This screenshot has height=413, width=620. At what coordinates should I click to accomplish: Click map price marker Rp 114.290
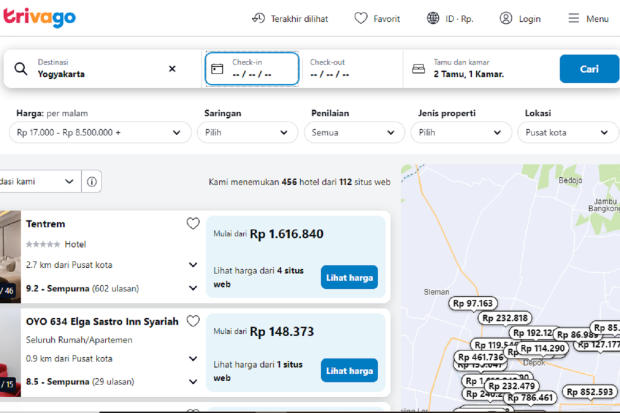(x=542, y=348)
